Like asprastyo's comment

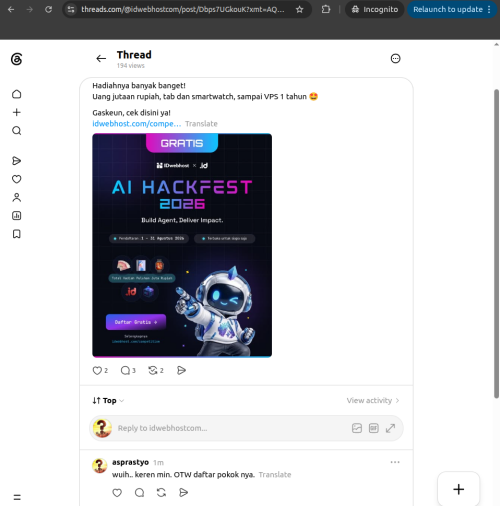pos(117,492)
